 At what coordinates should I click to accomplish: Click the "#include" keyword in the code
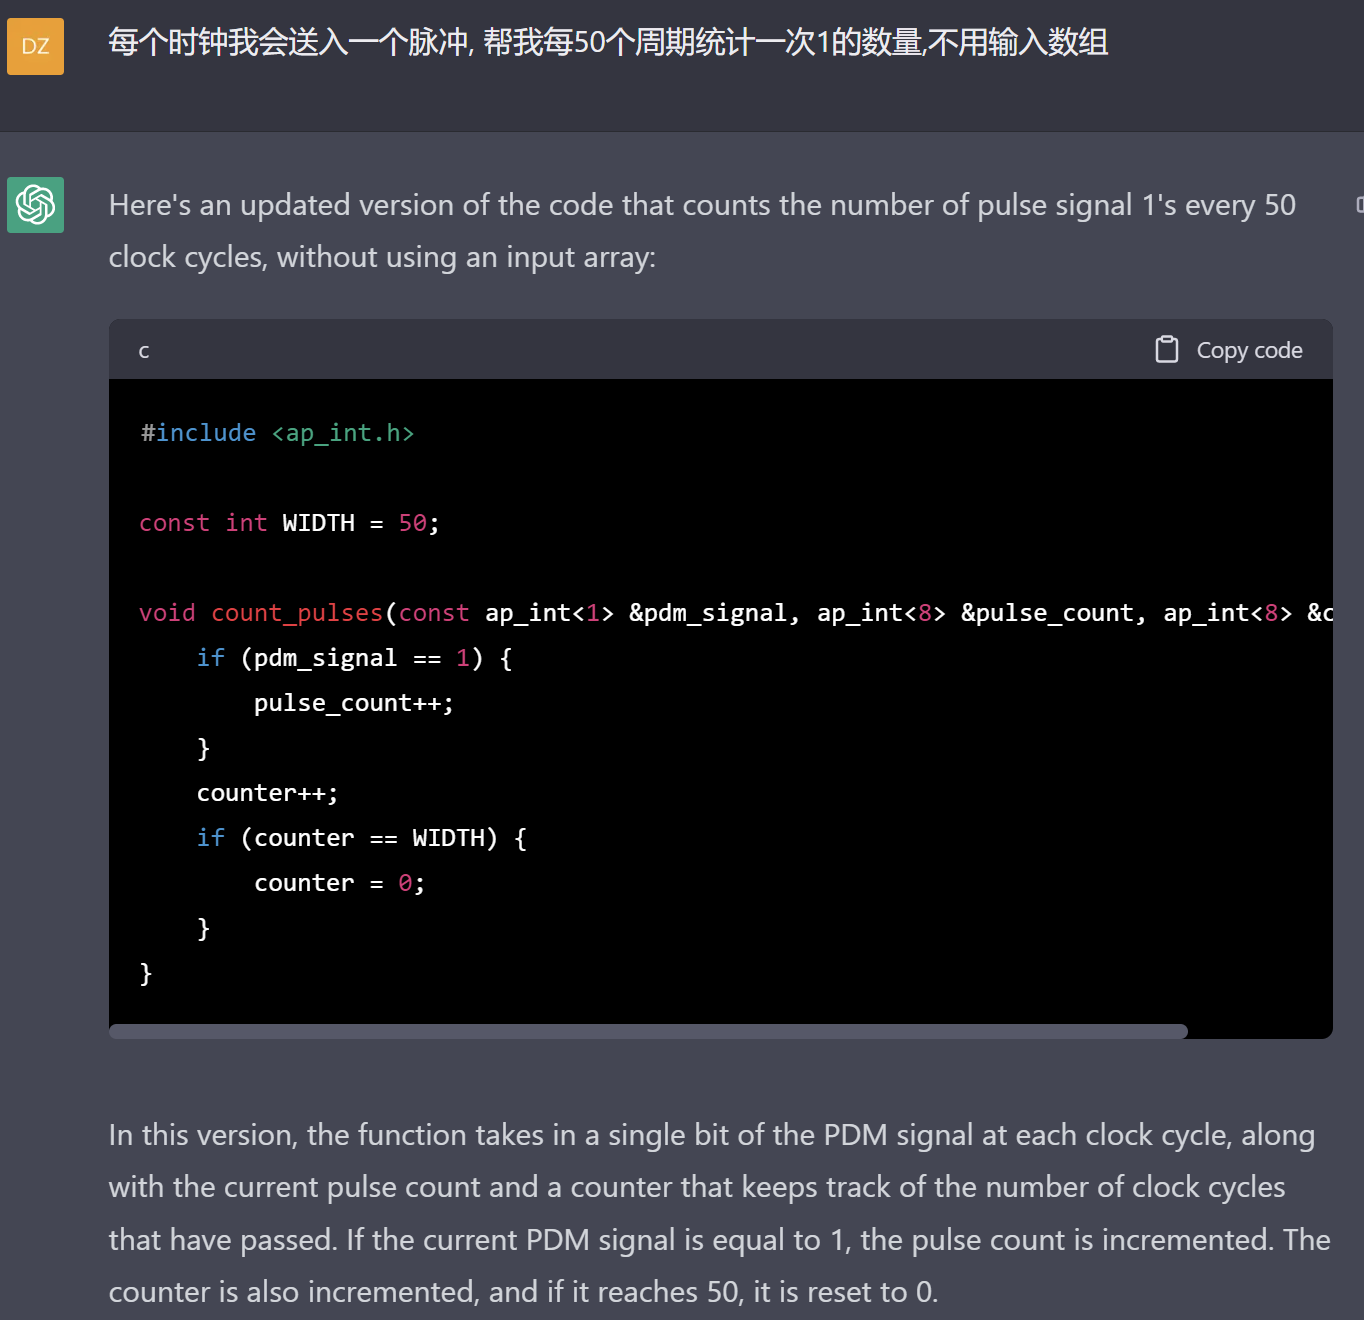198,433
